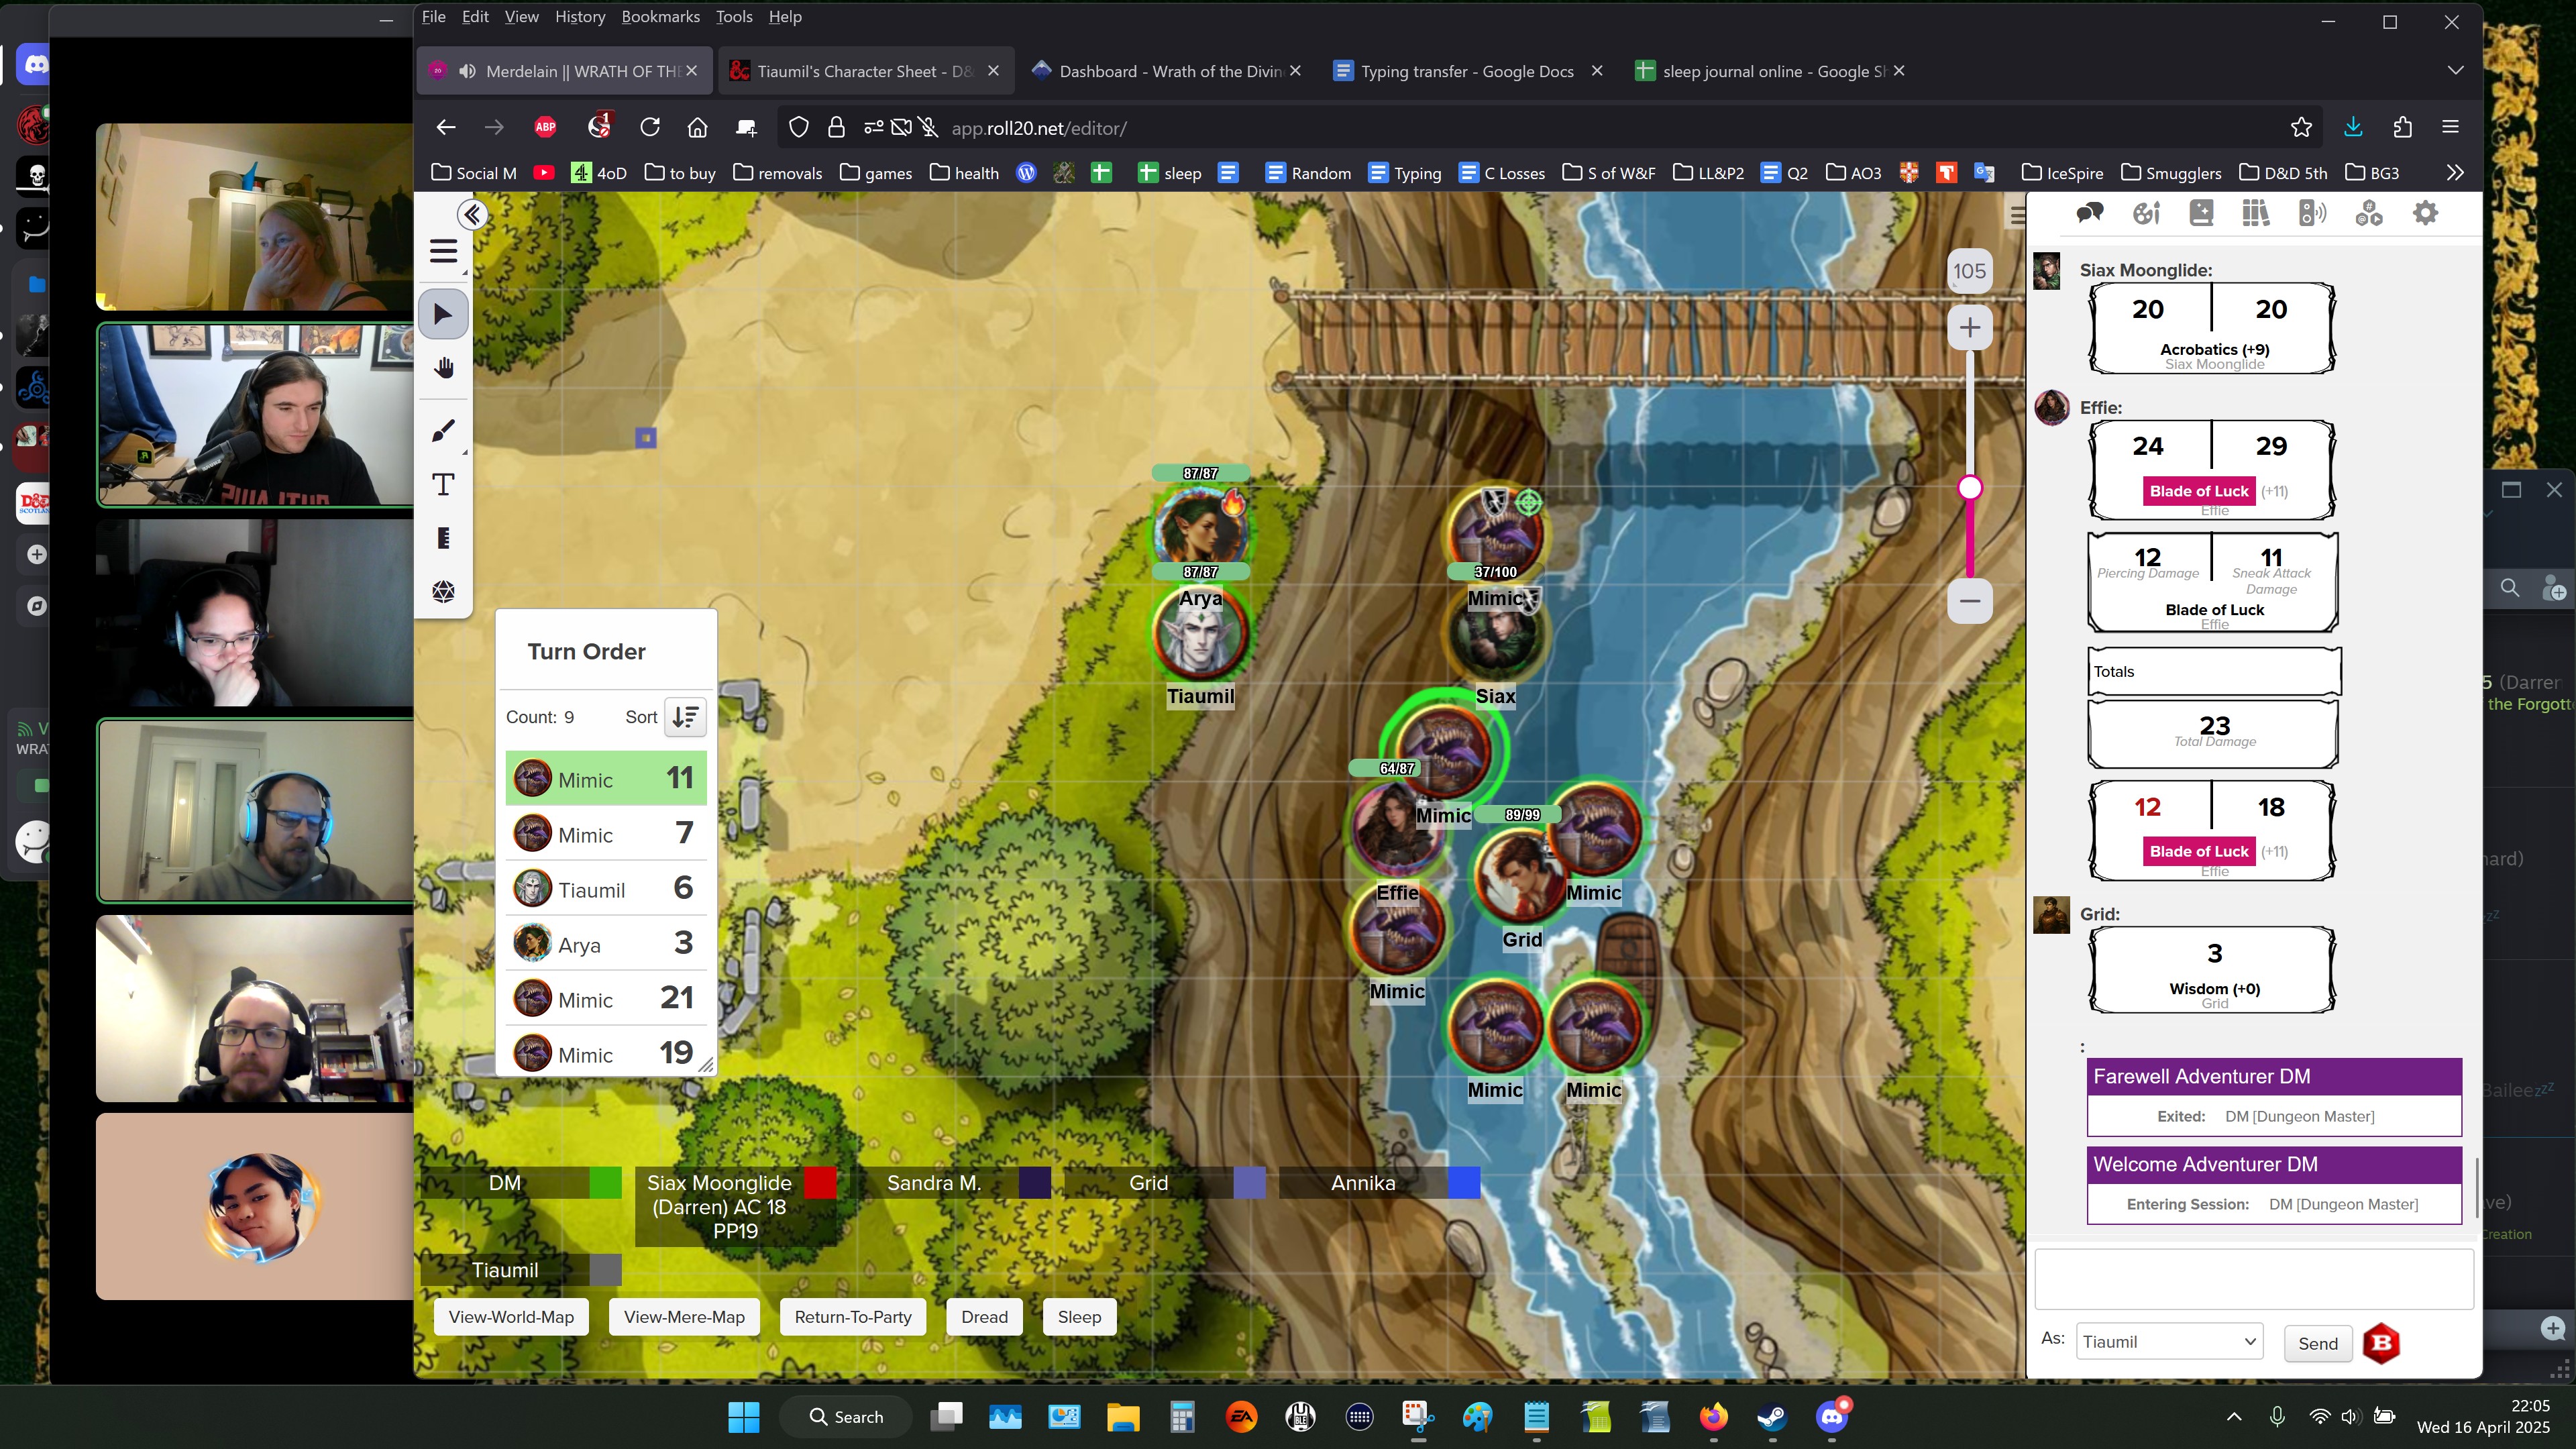Open the Compendium tab in sidebar
The image size is (2576, 1449).
click(2255, 213)
